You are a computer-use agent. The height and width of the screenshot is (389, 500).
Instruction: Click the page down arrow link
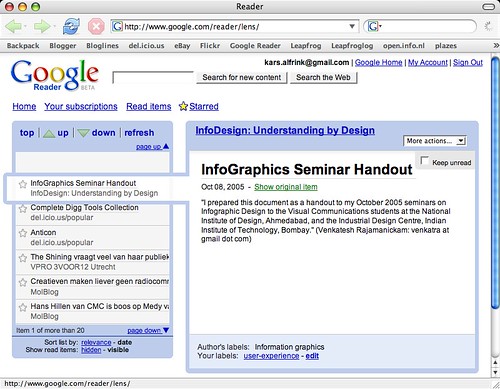coord(148,330)
